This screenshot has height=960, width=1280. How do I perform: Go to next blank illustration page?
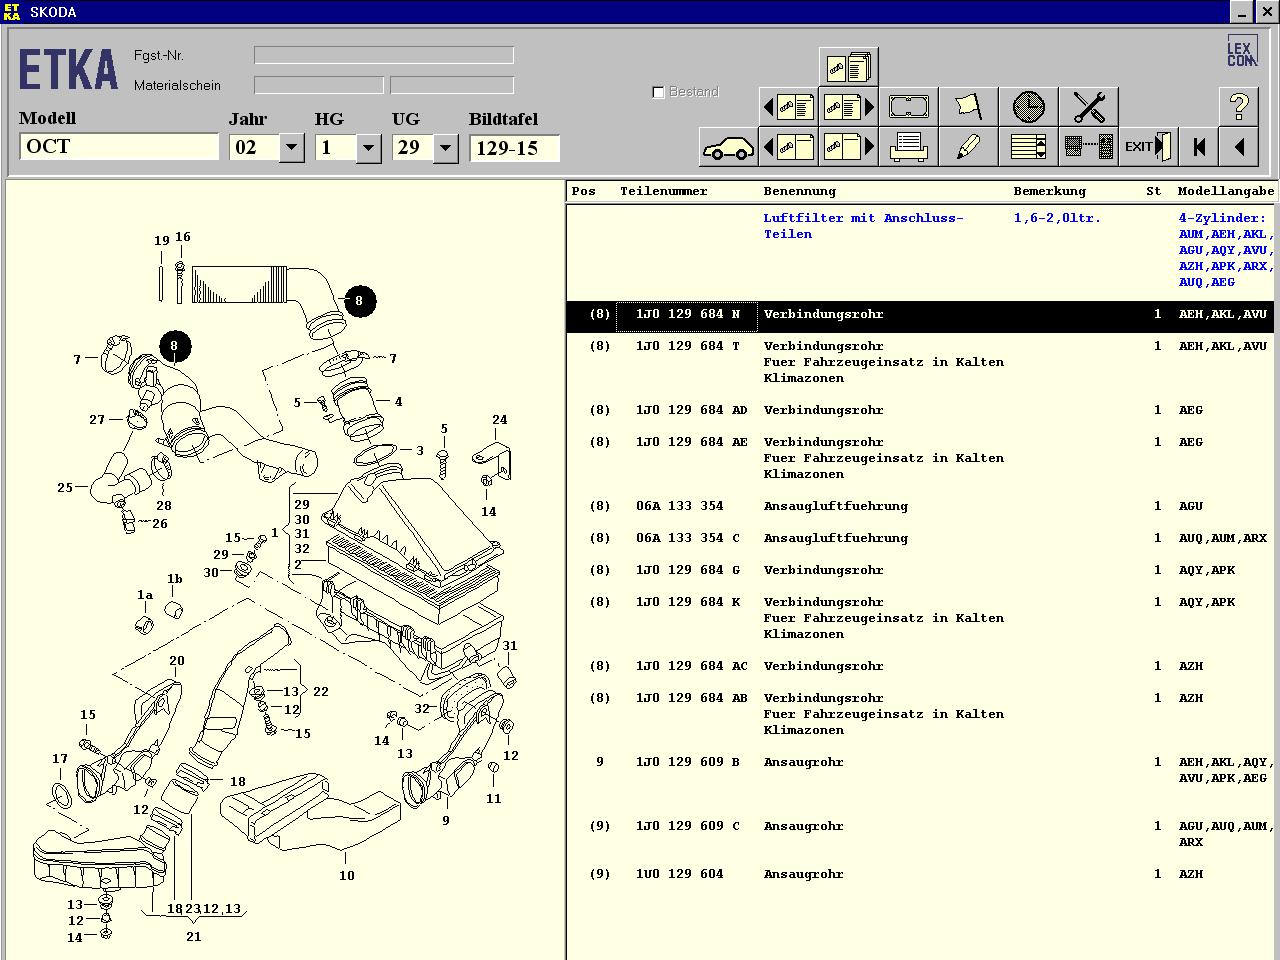848,147
